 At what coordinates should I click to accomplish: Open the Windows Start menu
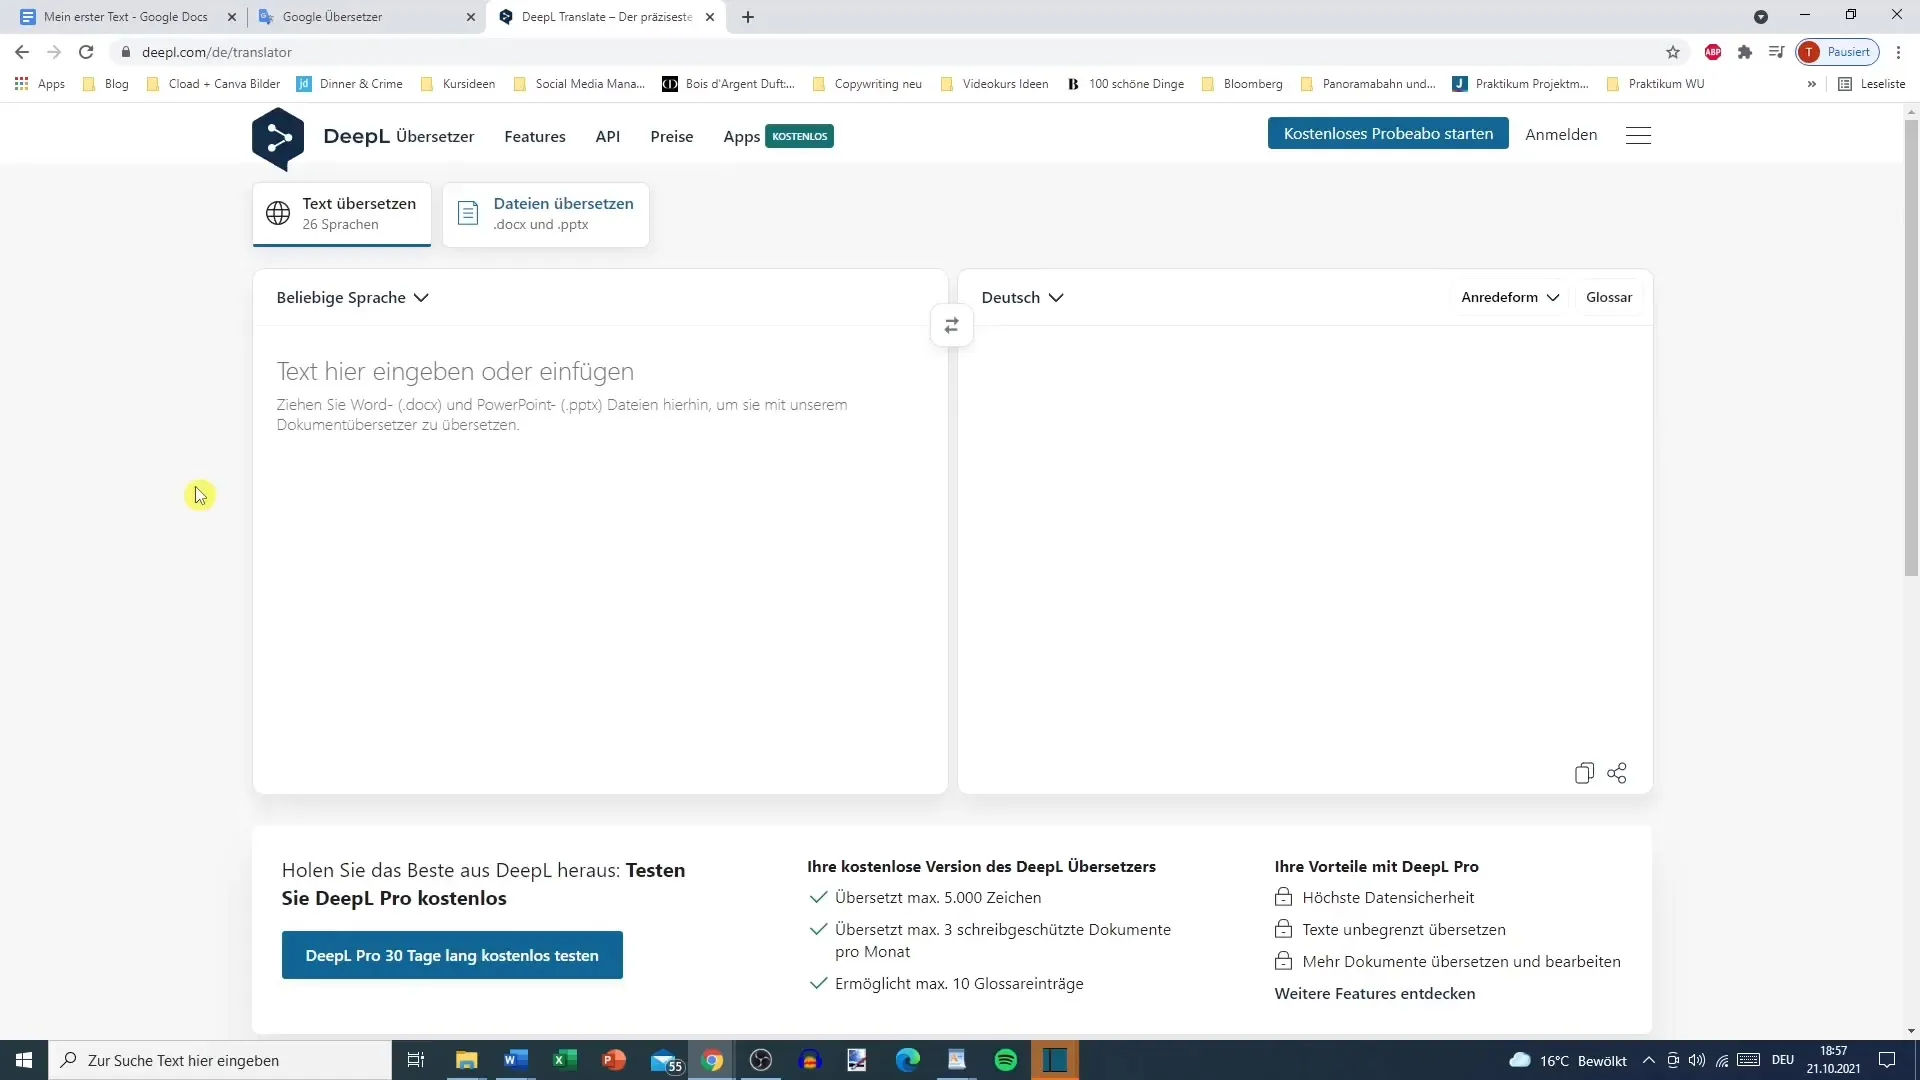pyautogui.click(x=24, y=1060)
